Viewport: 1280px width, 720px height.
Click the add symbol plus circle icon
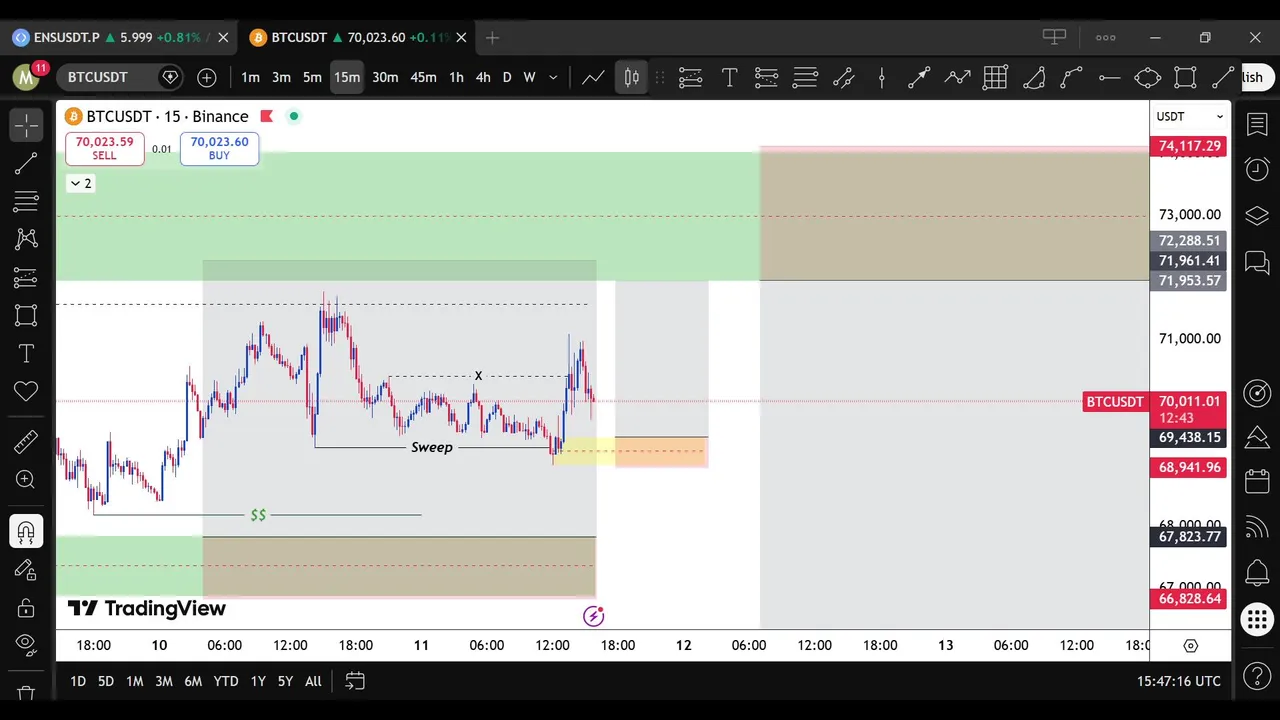click(x=206, y=77)
